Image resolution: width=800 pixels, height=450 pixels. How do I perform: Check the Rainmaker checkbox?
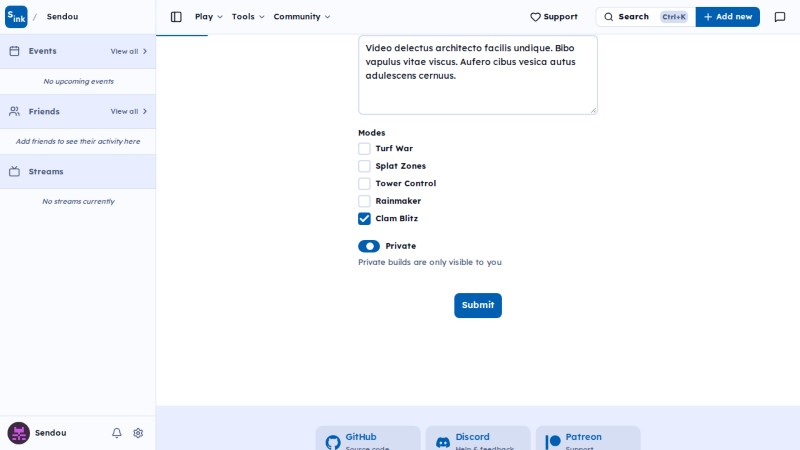click(364, 201)
